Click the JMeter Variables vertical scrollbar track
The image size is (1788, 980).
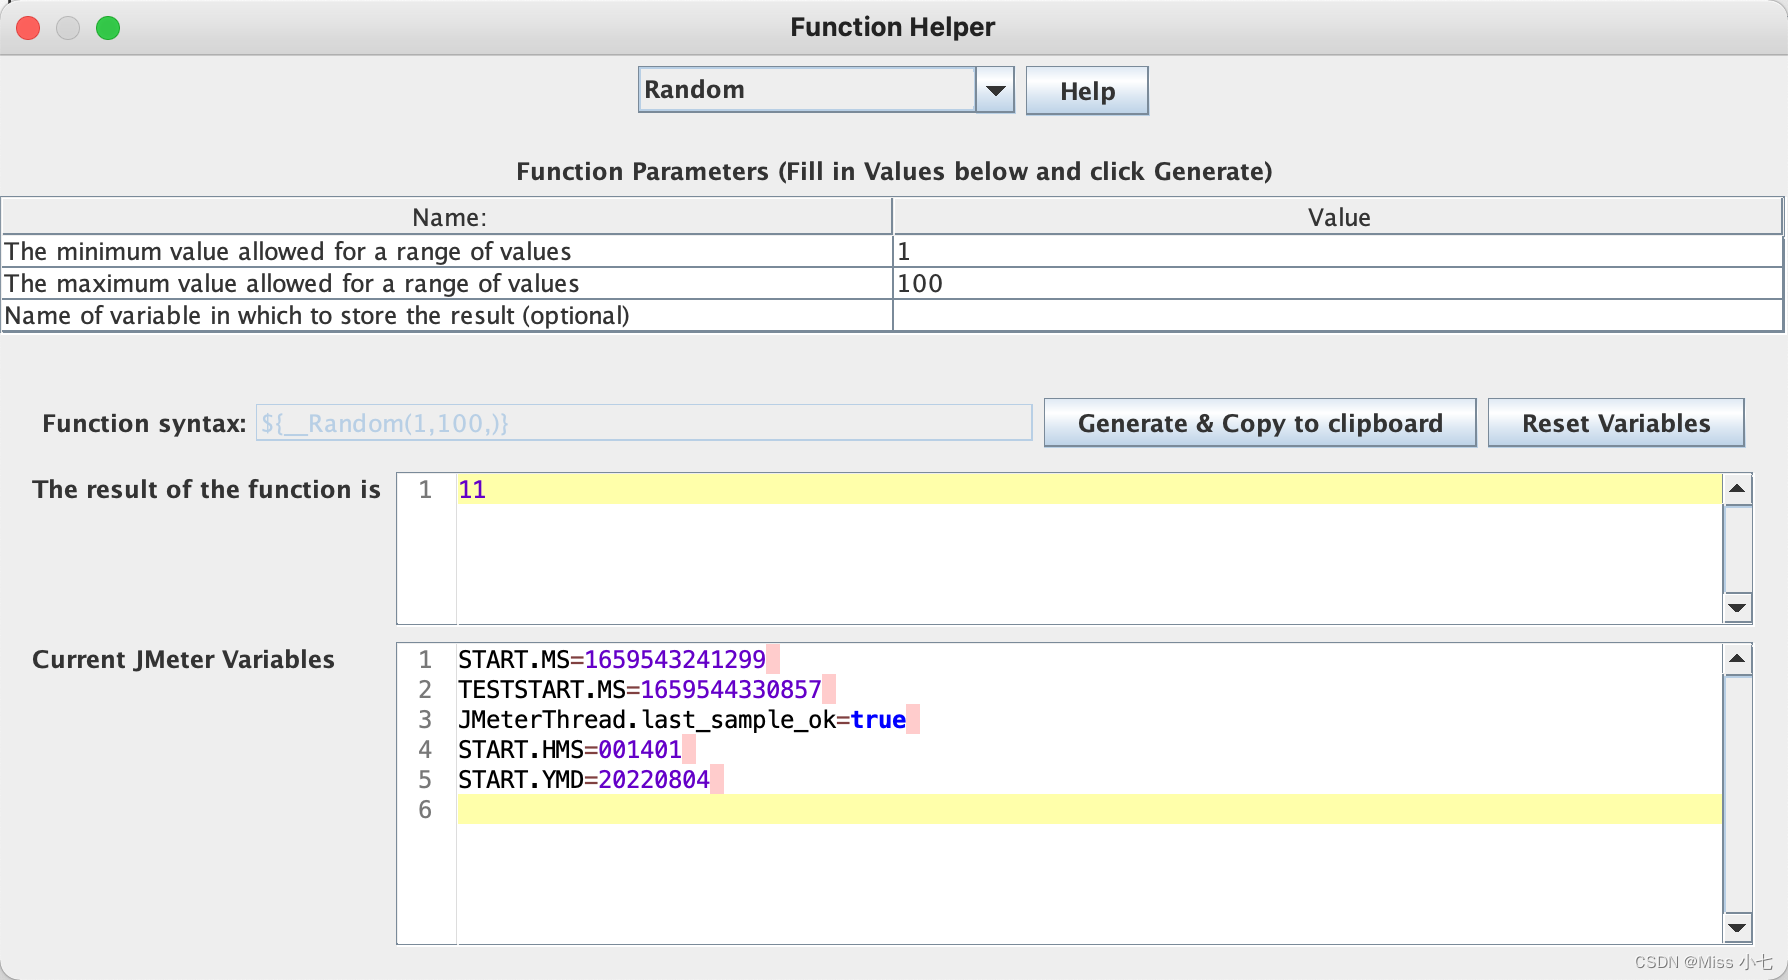(x=1738, y=793)
